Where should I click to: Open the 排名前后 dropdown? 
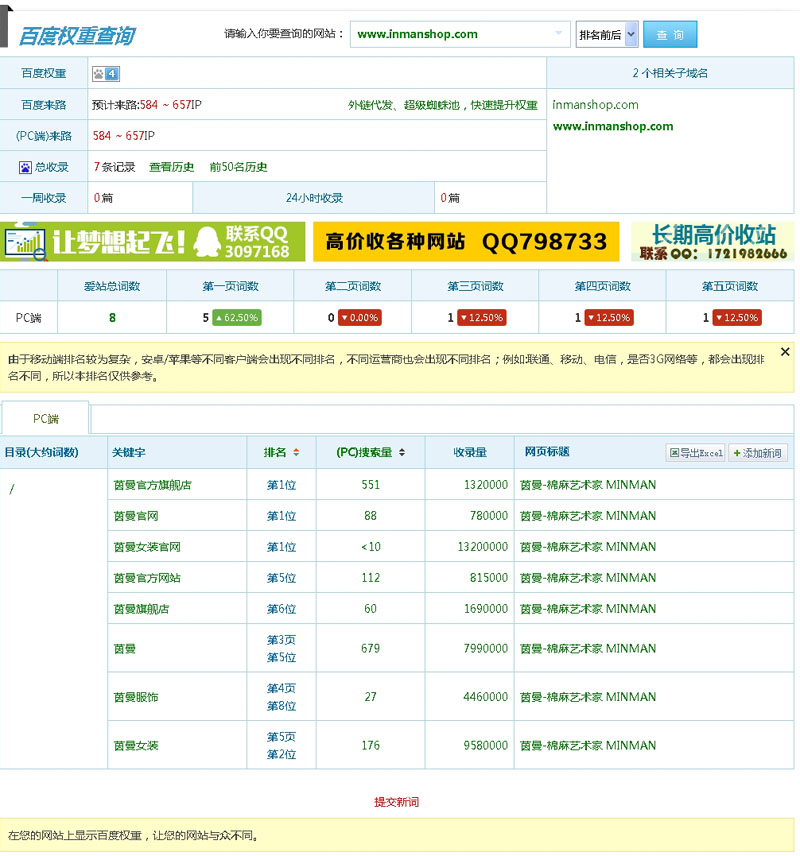click(607, 35)
